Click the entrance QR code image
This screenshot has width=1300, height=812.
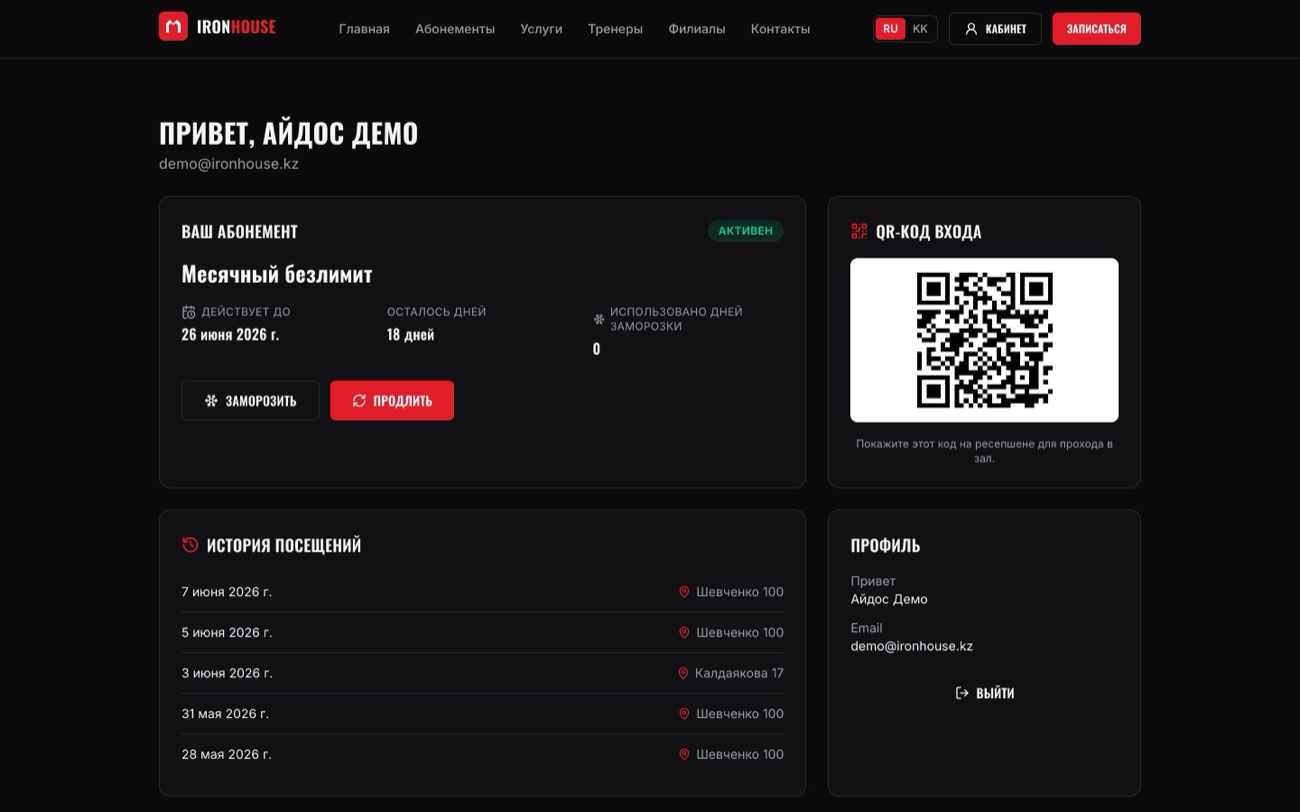pos(984,340)
